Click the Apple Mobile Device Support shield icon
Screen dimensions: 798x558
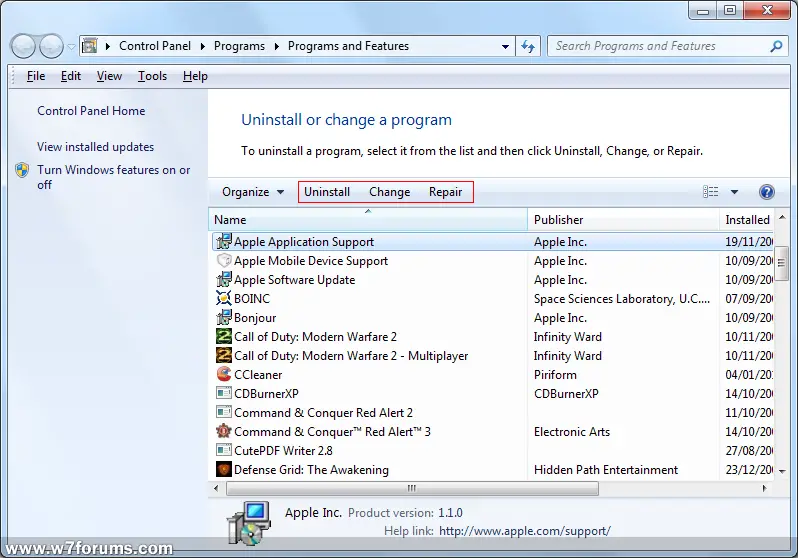224,261
